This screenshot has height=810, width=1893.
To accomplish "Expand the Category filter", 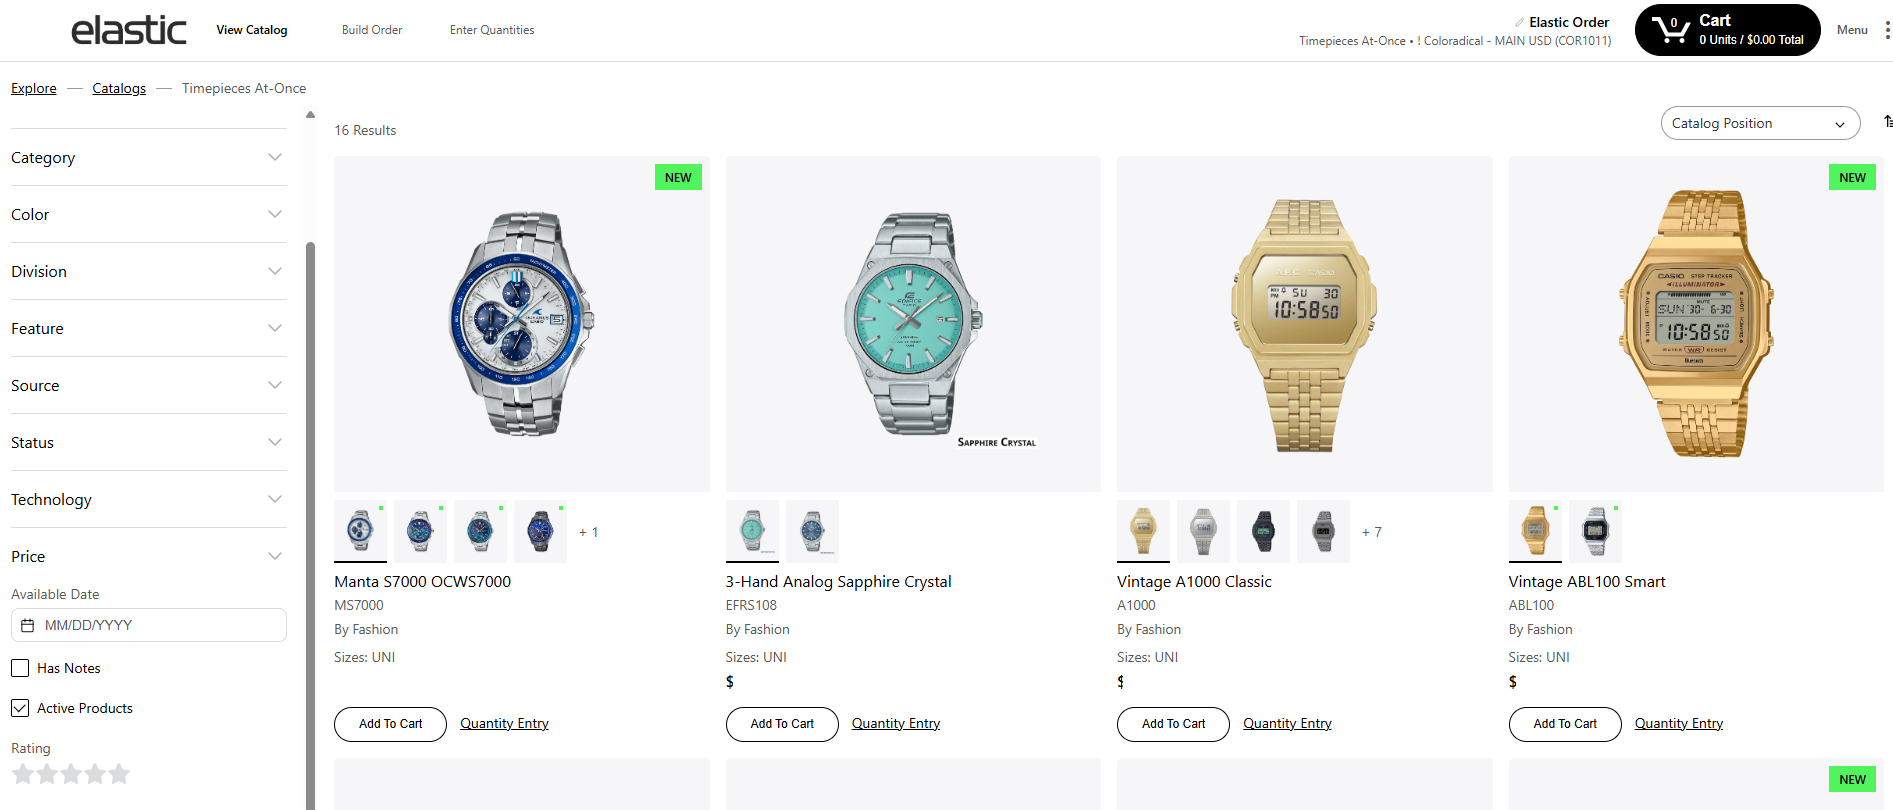I will tap(148, 158).
